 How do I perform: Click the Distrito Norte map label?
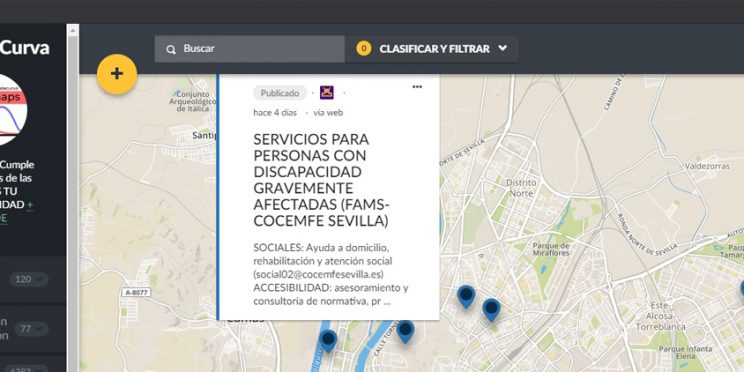pos(521,188)
